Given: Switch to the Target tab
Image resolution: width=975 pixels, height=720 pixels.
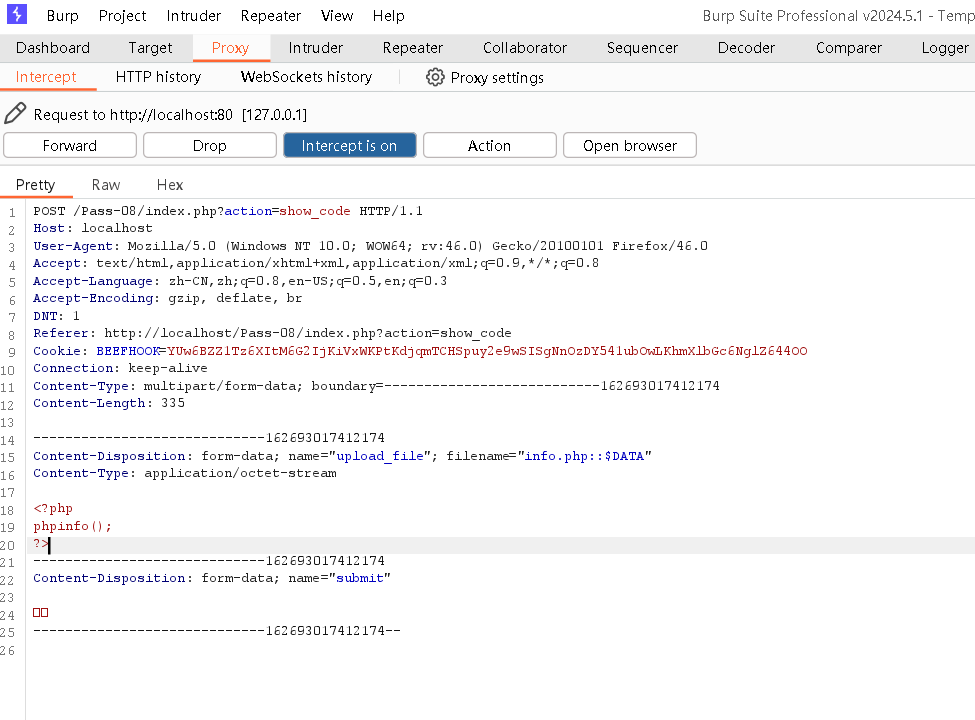Looking at the screenshot, I should (150, 48).
